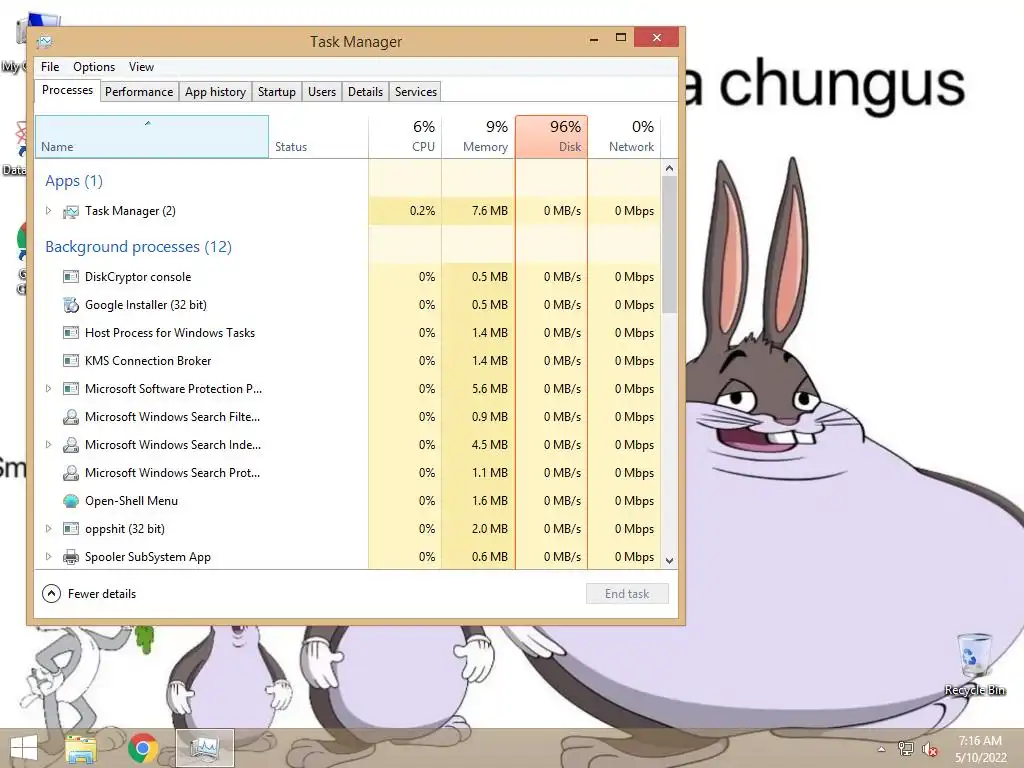
Task: Select the 'DiskCryptor console' process name
Action: [x=138, y=277]
